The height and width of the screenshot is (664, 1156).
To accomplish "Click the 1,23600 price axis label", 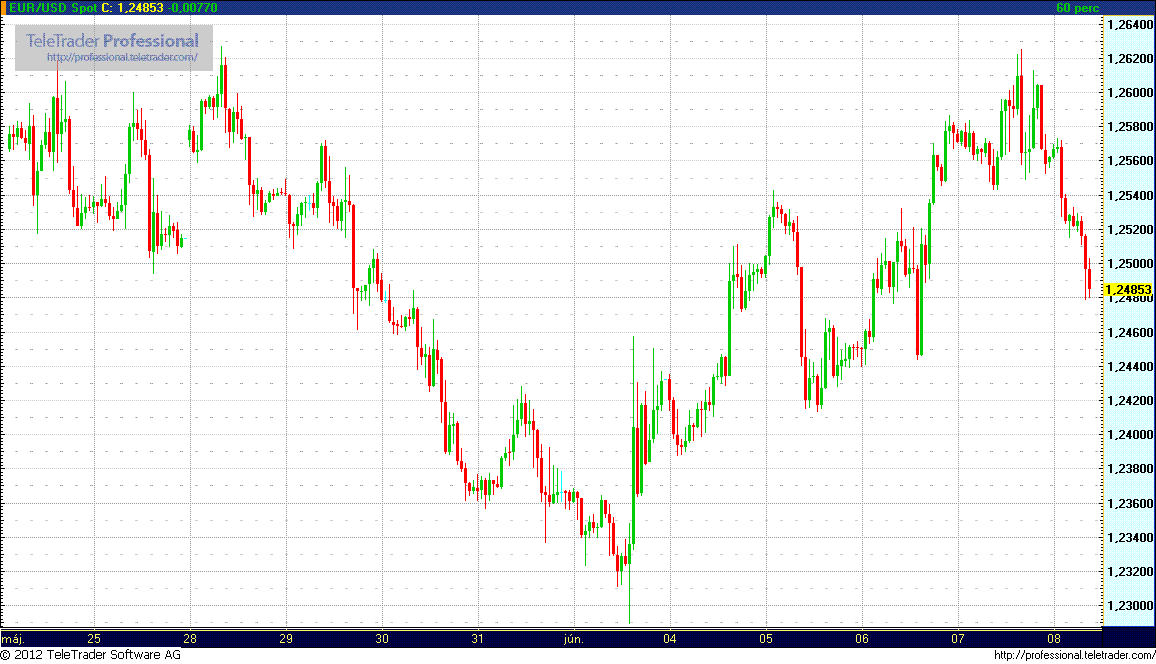I will (1130, 503).
